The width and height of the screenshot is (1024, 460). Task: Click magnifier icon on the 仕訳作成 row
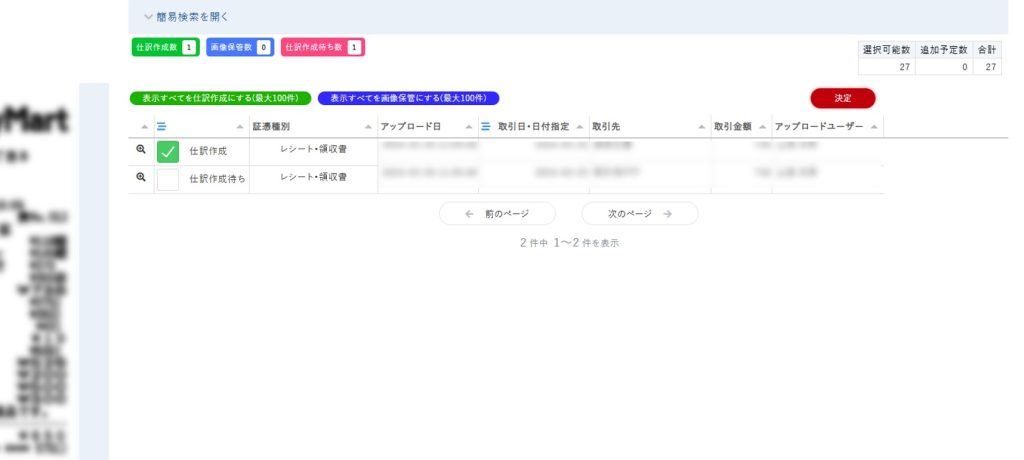click(141, 150)
